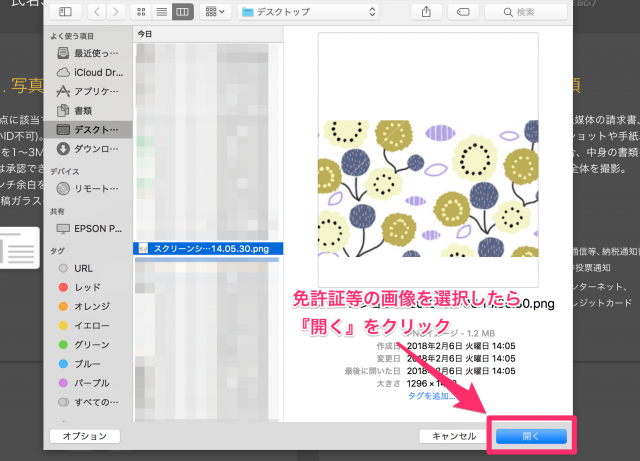Click the タグを追加 link
640x461 pixels.
click(431, 396)
